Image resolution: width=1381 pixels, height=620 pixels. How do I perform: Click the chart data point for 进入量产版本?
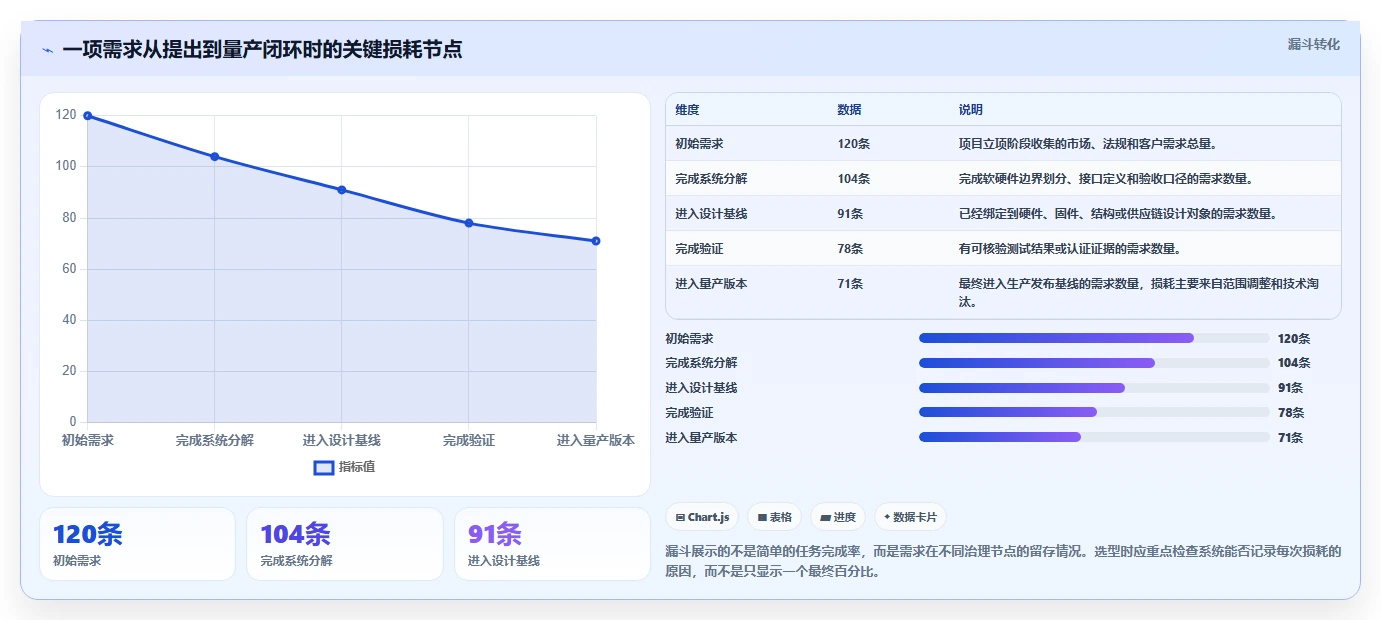pyautogui.click(x=596, y=241)
